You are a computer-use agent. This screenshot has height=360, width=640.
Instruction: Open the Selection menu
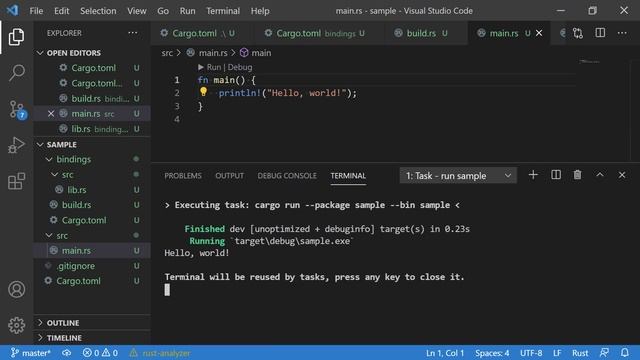click(98, 11)
